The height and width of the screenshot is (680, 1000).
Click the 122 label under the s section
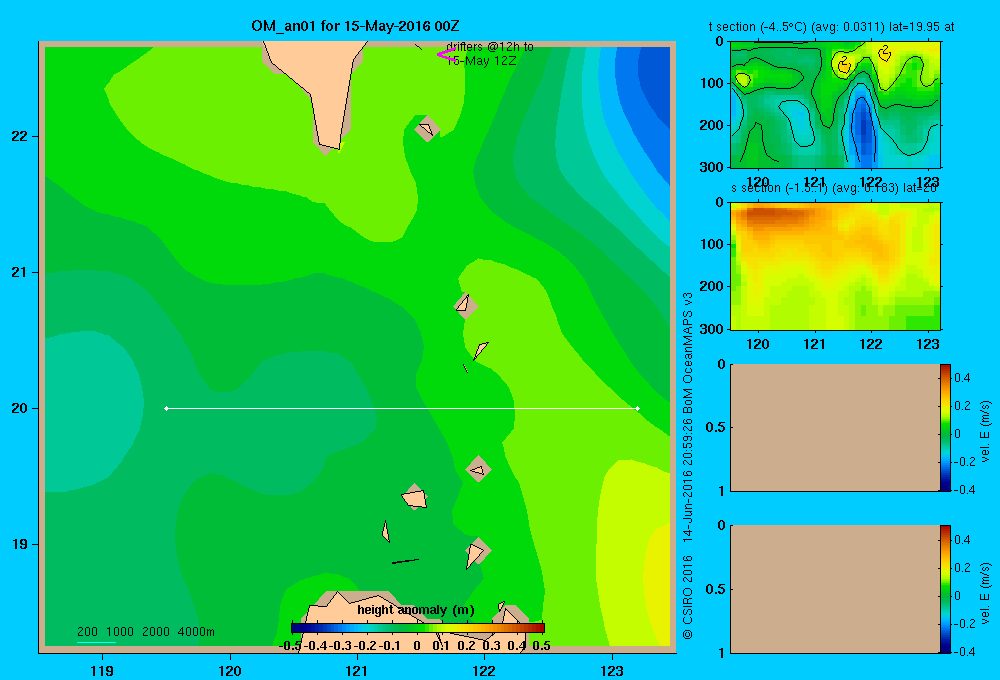click(x=871, y=344)
